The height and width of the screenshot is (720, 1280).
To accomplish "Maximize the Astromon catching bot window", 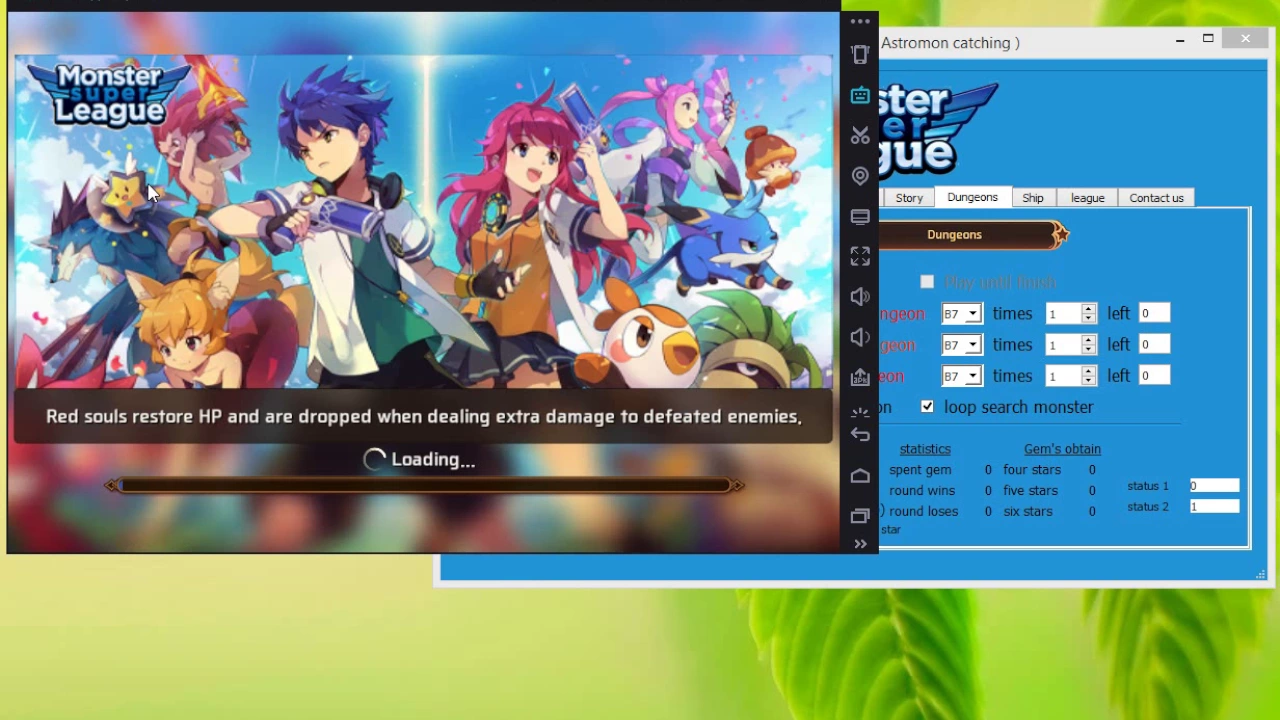I will (1208, 39).
